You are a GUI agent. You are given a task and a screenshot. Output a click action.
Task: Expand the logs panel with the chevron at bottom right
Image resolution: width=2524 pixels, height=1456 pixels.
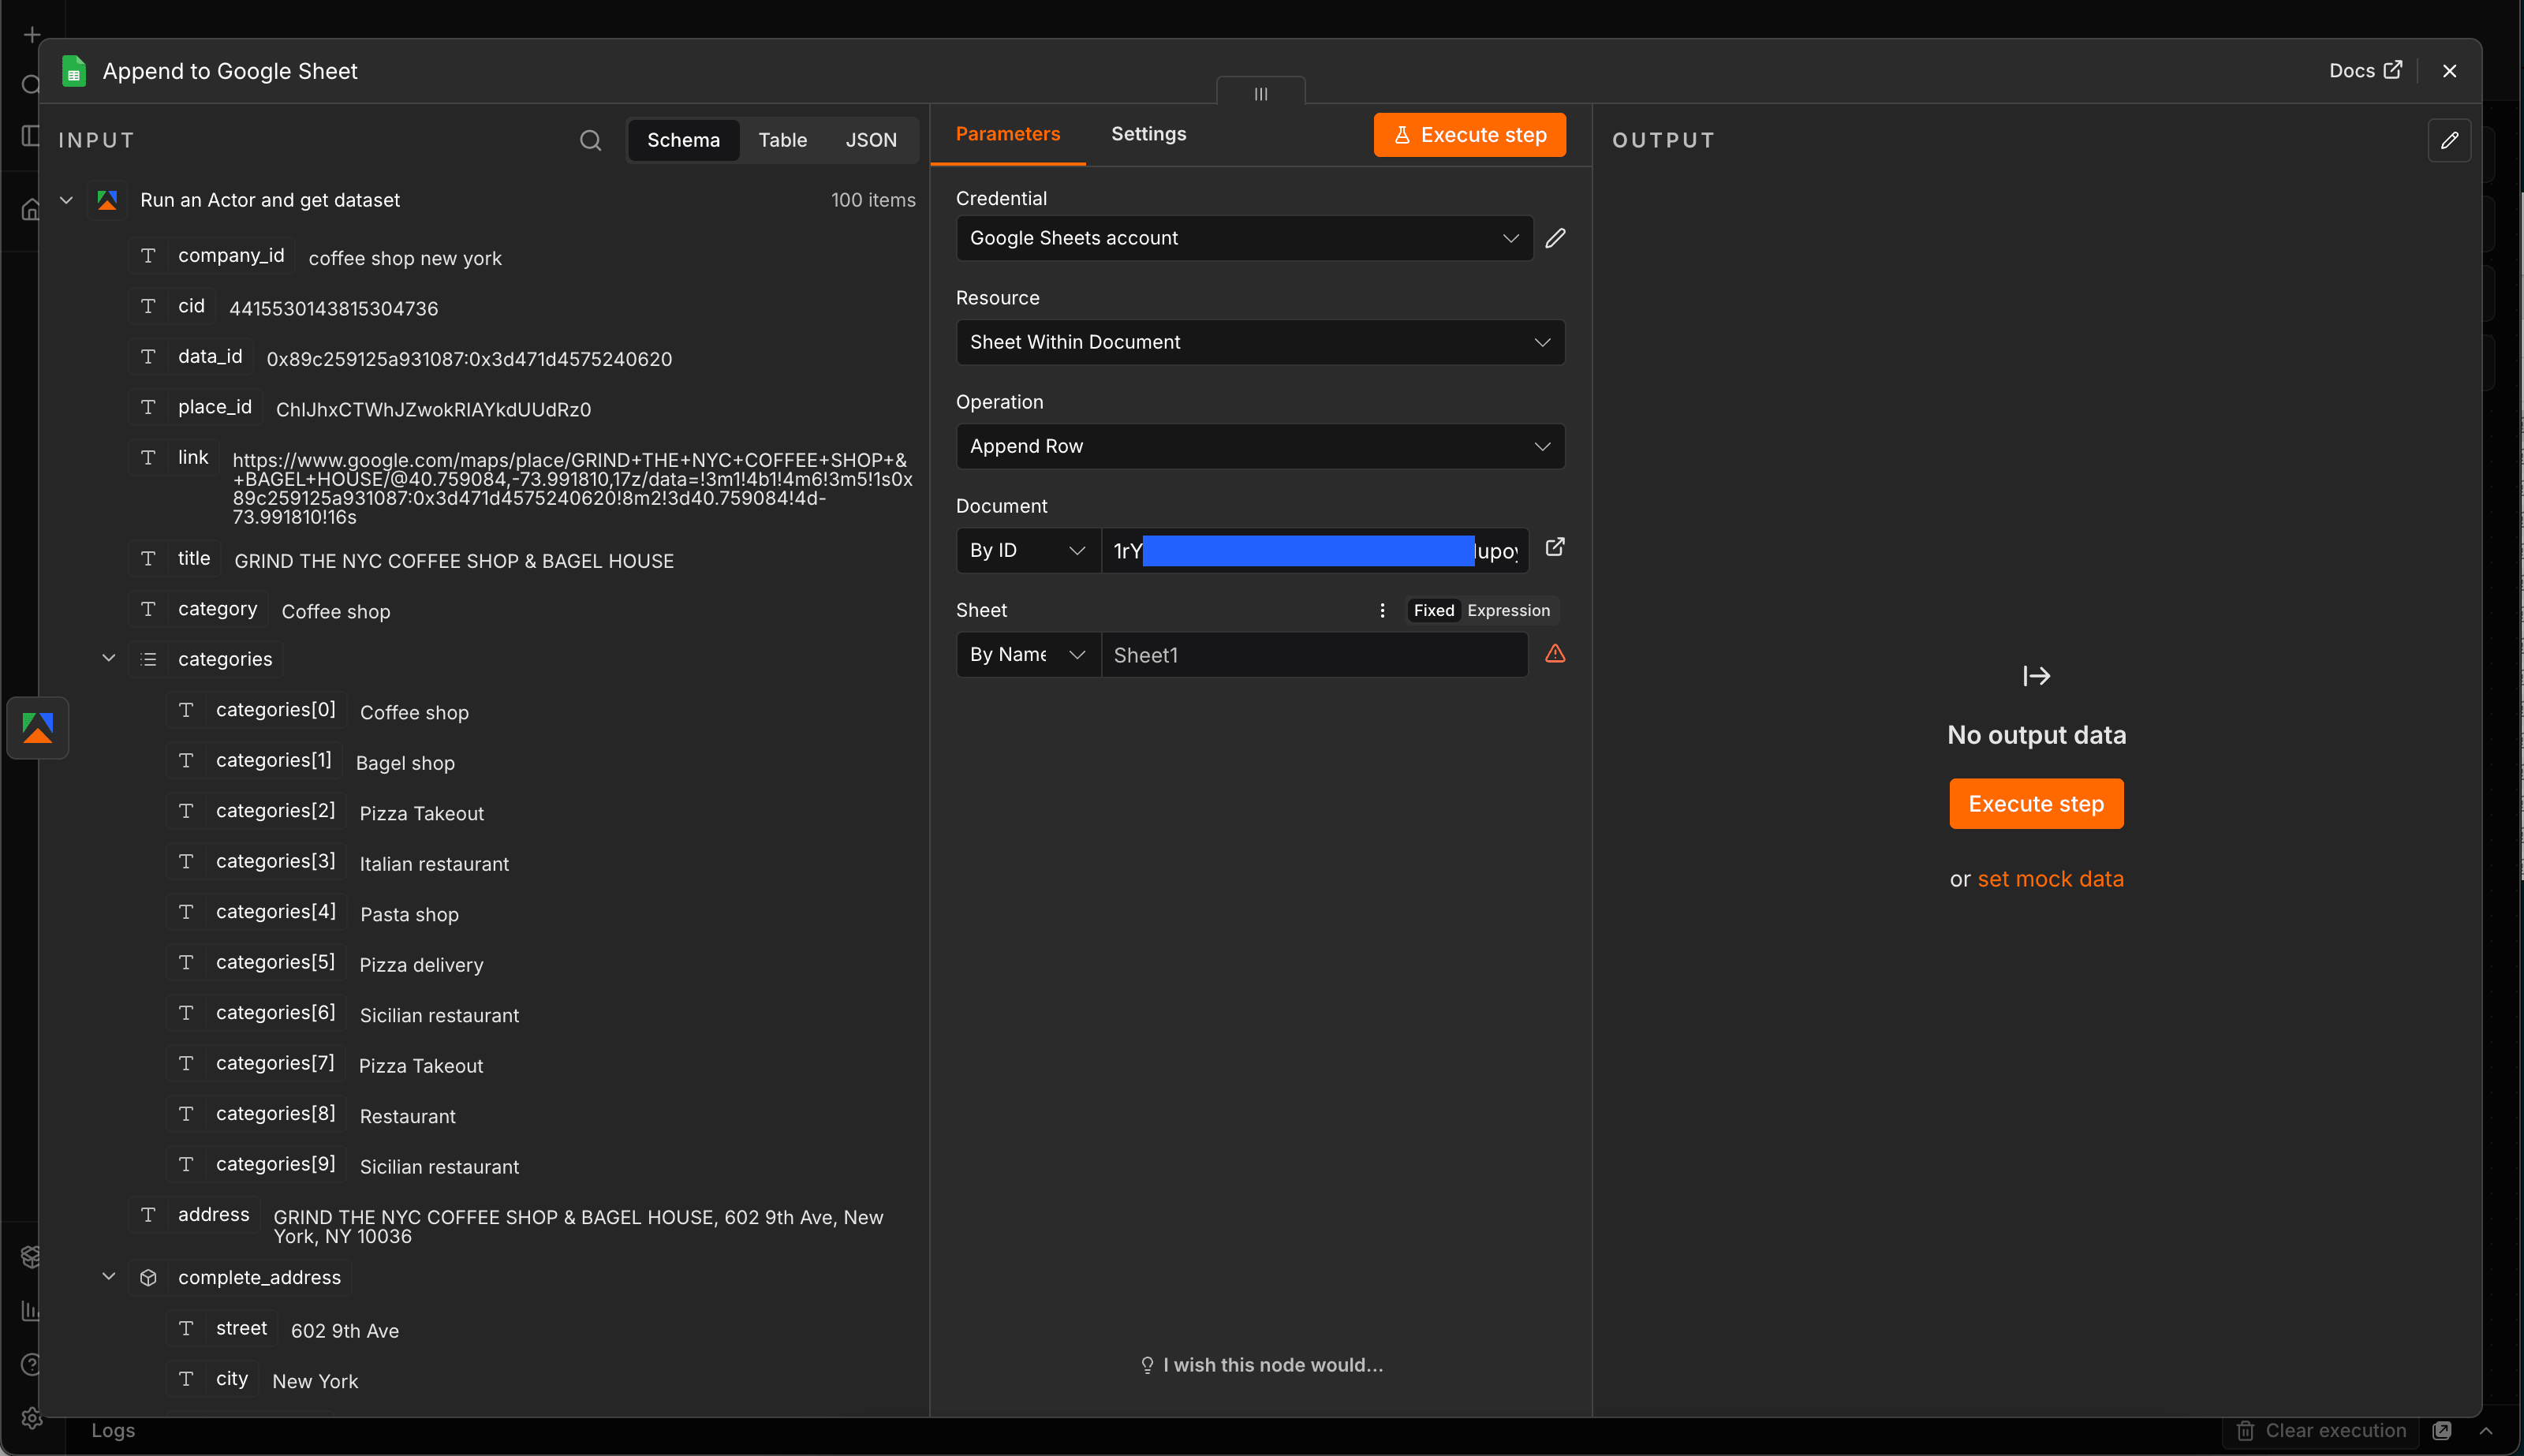2486,1431
